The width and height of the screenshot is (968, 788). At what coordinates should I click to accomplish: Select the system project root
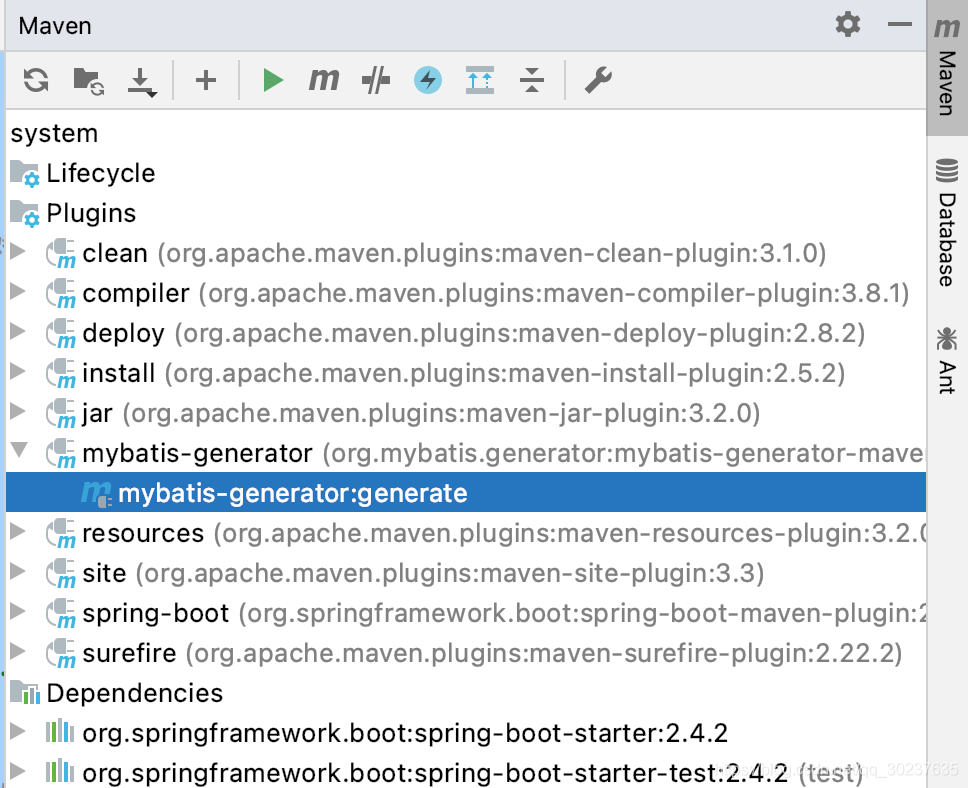coord(54,133)
